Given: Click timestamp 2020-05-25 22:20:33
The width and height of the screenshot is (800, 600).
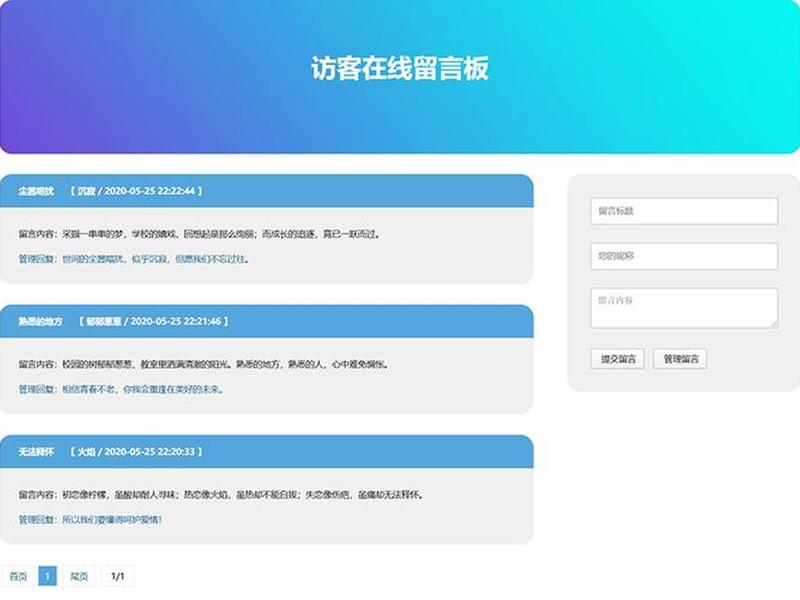Looking at the screenshot, I should pos(149,452).
